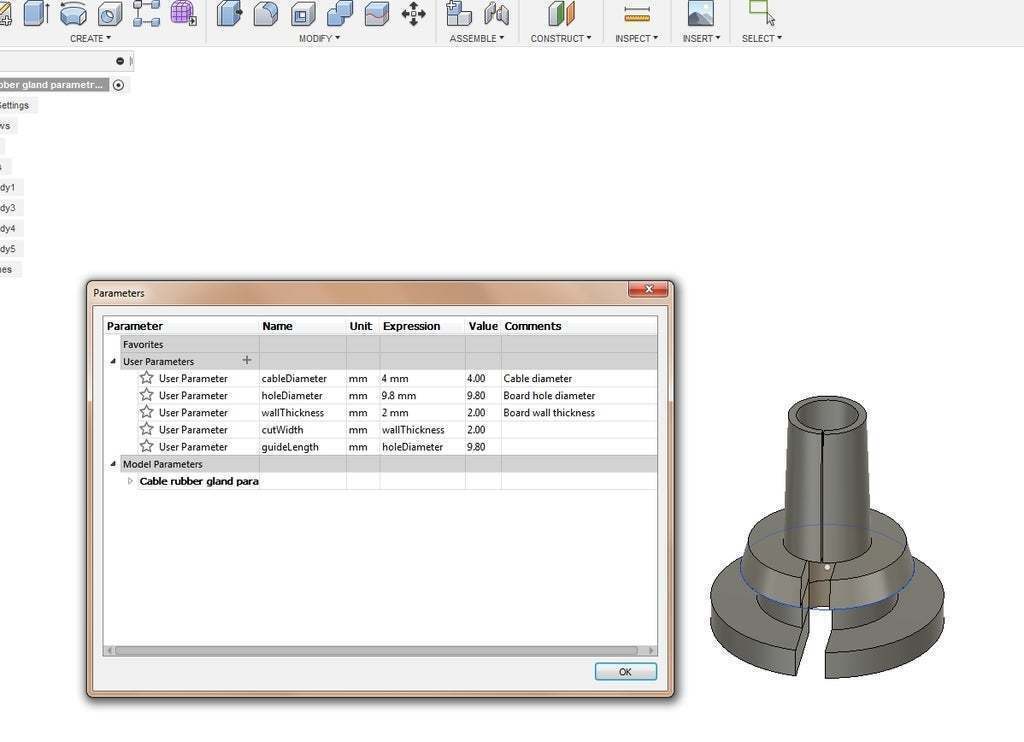Image resolution: width=1024 pixels, height=742 pixels.
Task: Select the Revolve tool icon
Action: pyautogui.click(x=73, y=13)
